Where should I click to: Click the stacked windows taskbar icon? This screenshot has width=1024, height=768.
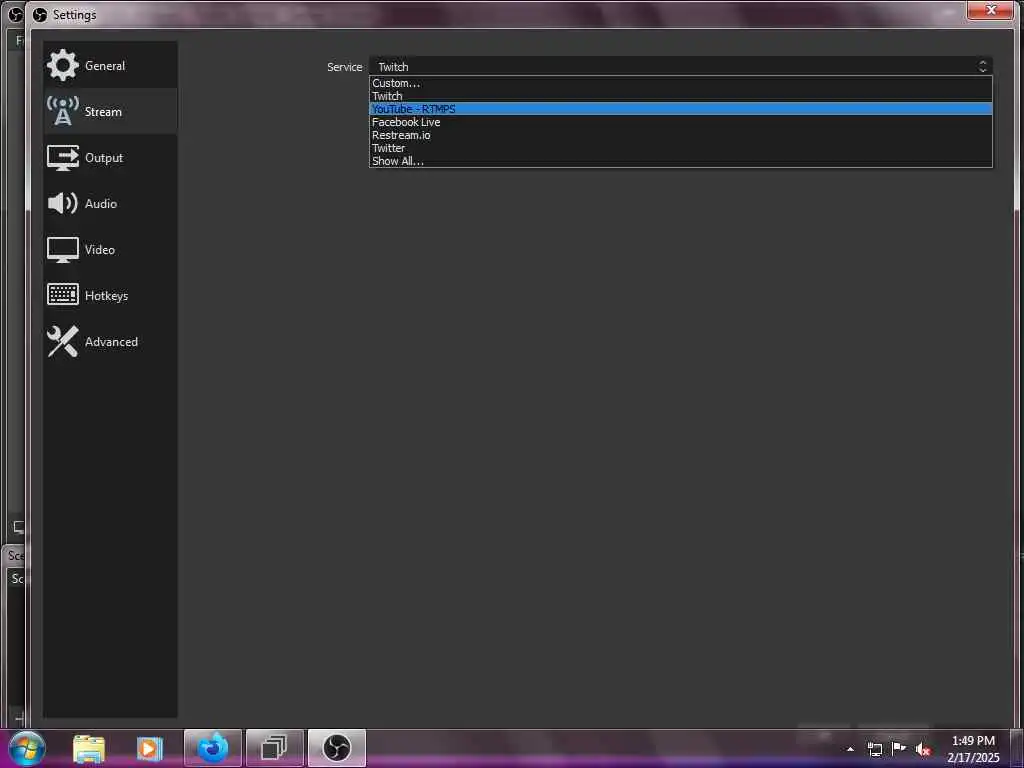click(x=274, y=748)
